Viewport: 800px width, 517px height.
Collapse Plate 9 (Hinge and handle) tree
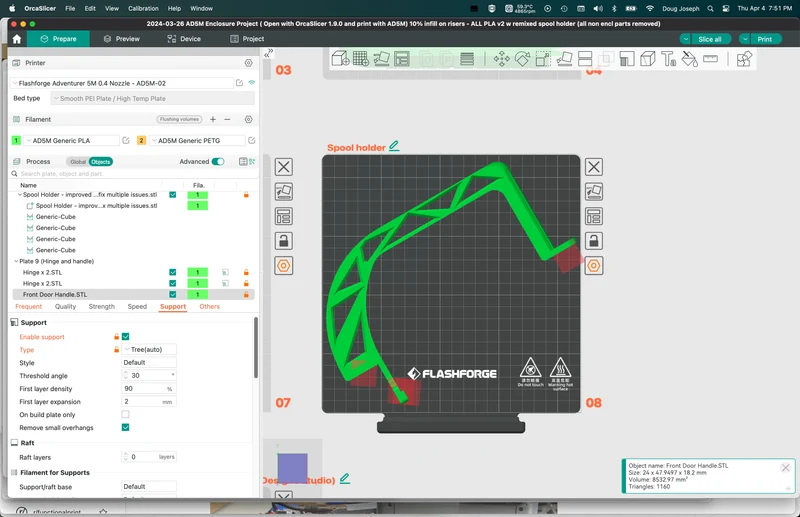coord(16,261)
